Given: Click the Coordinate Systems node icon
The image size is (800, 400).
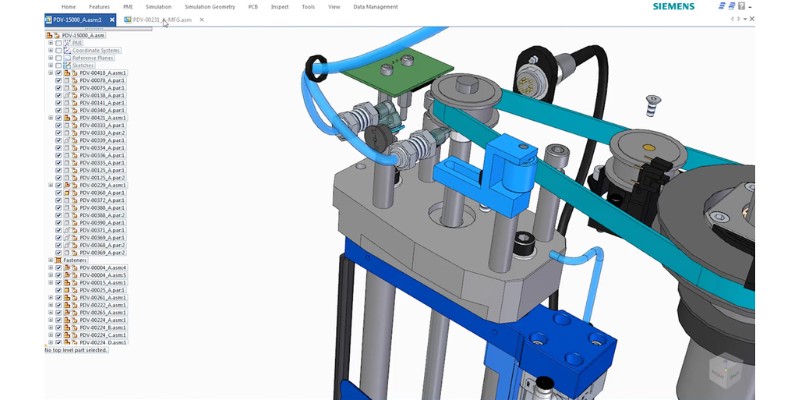Looking at the screenshot, I should click(67, 51).
